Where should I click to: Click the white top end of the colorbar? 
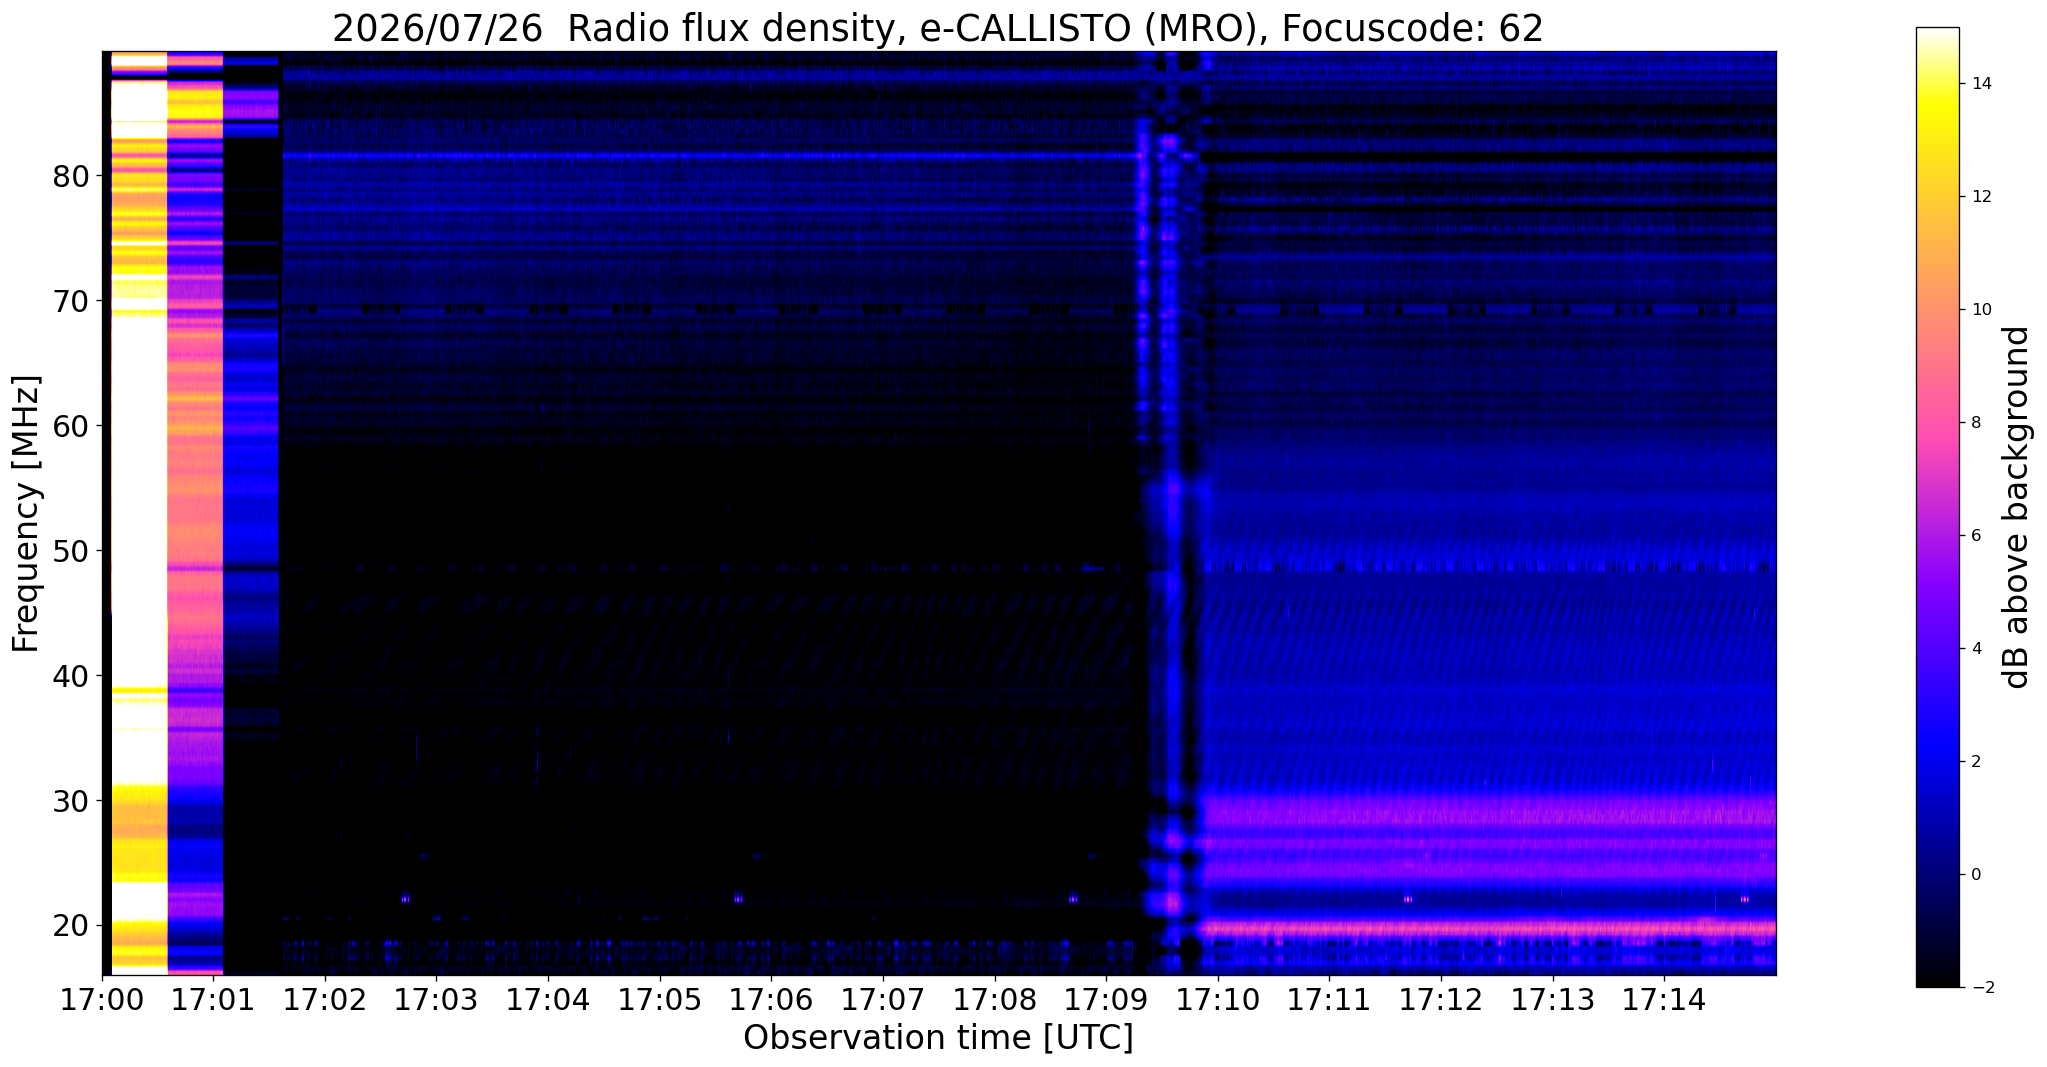click(1937, 36)
